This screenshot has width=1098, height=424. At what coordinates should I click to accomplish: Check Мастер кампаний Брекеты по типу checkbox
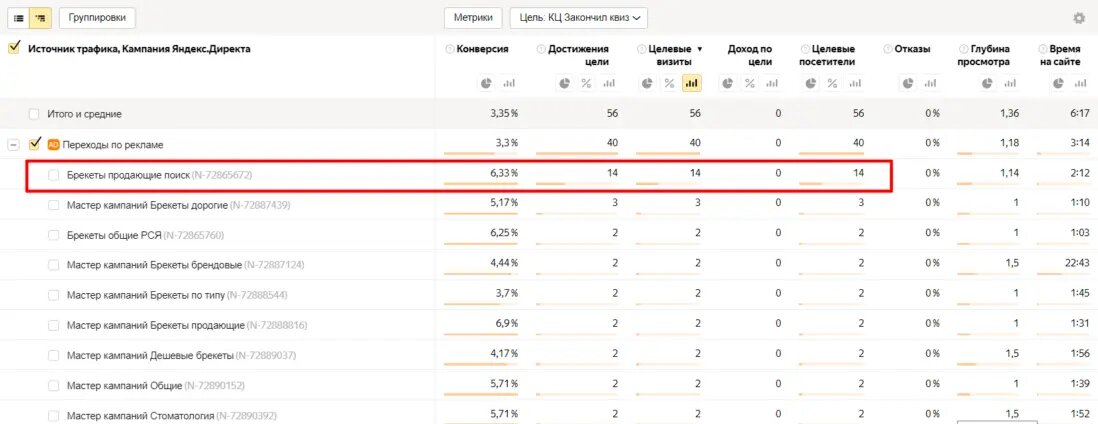click(x=53, y=295)
